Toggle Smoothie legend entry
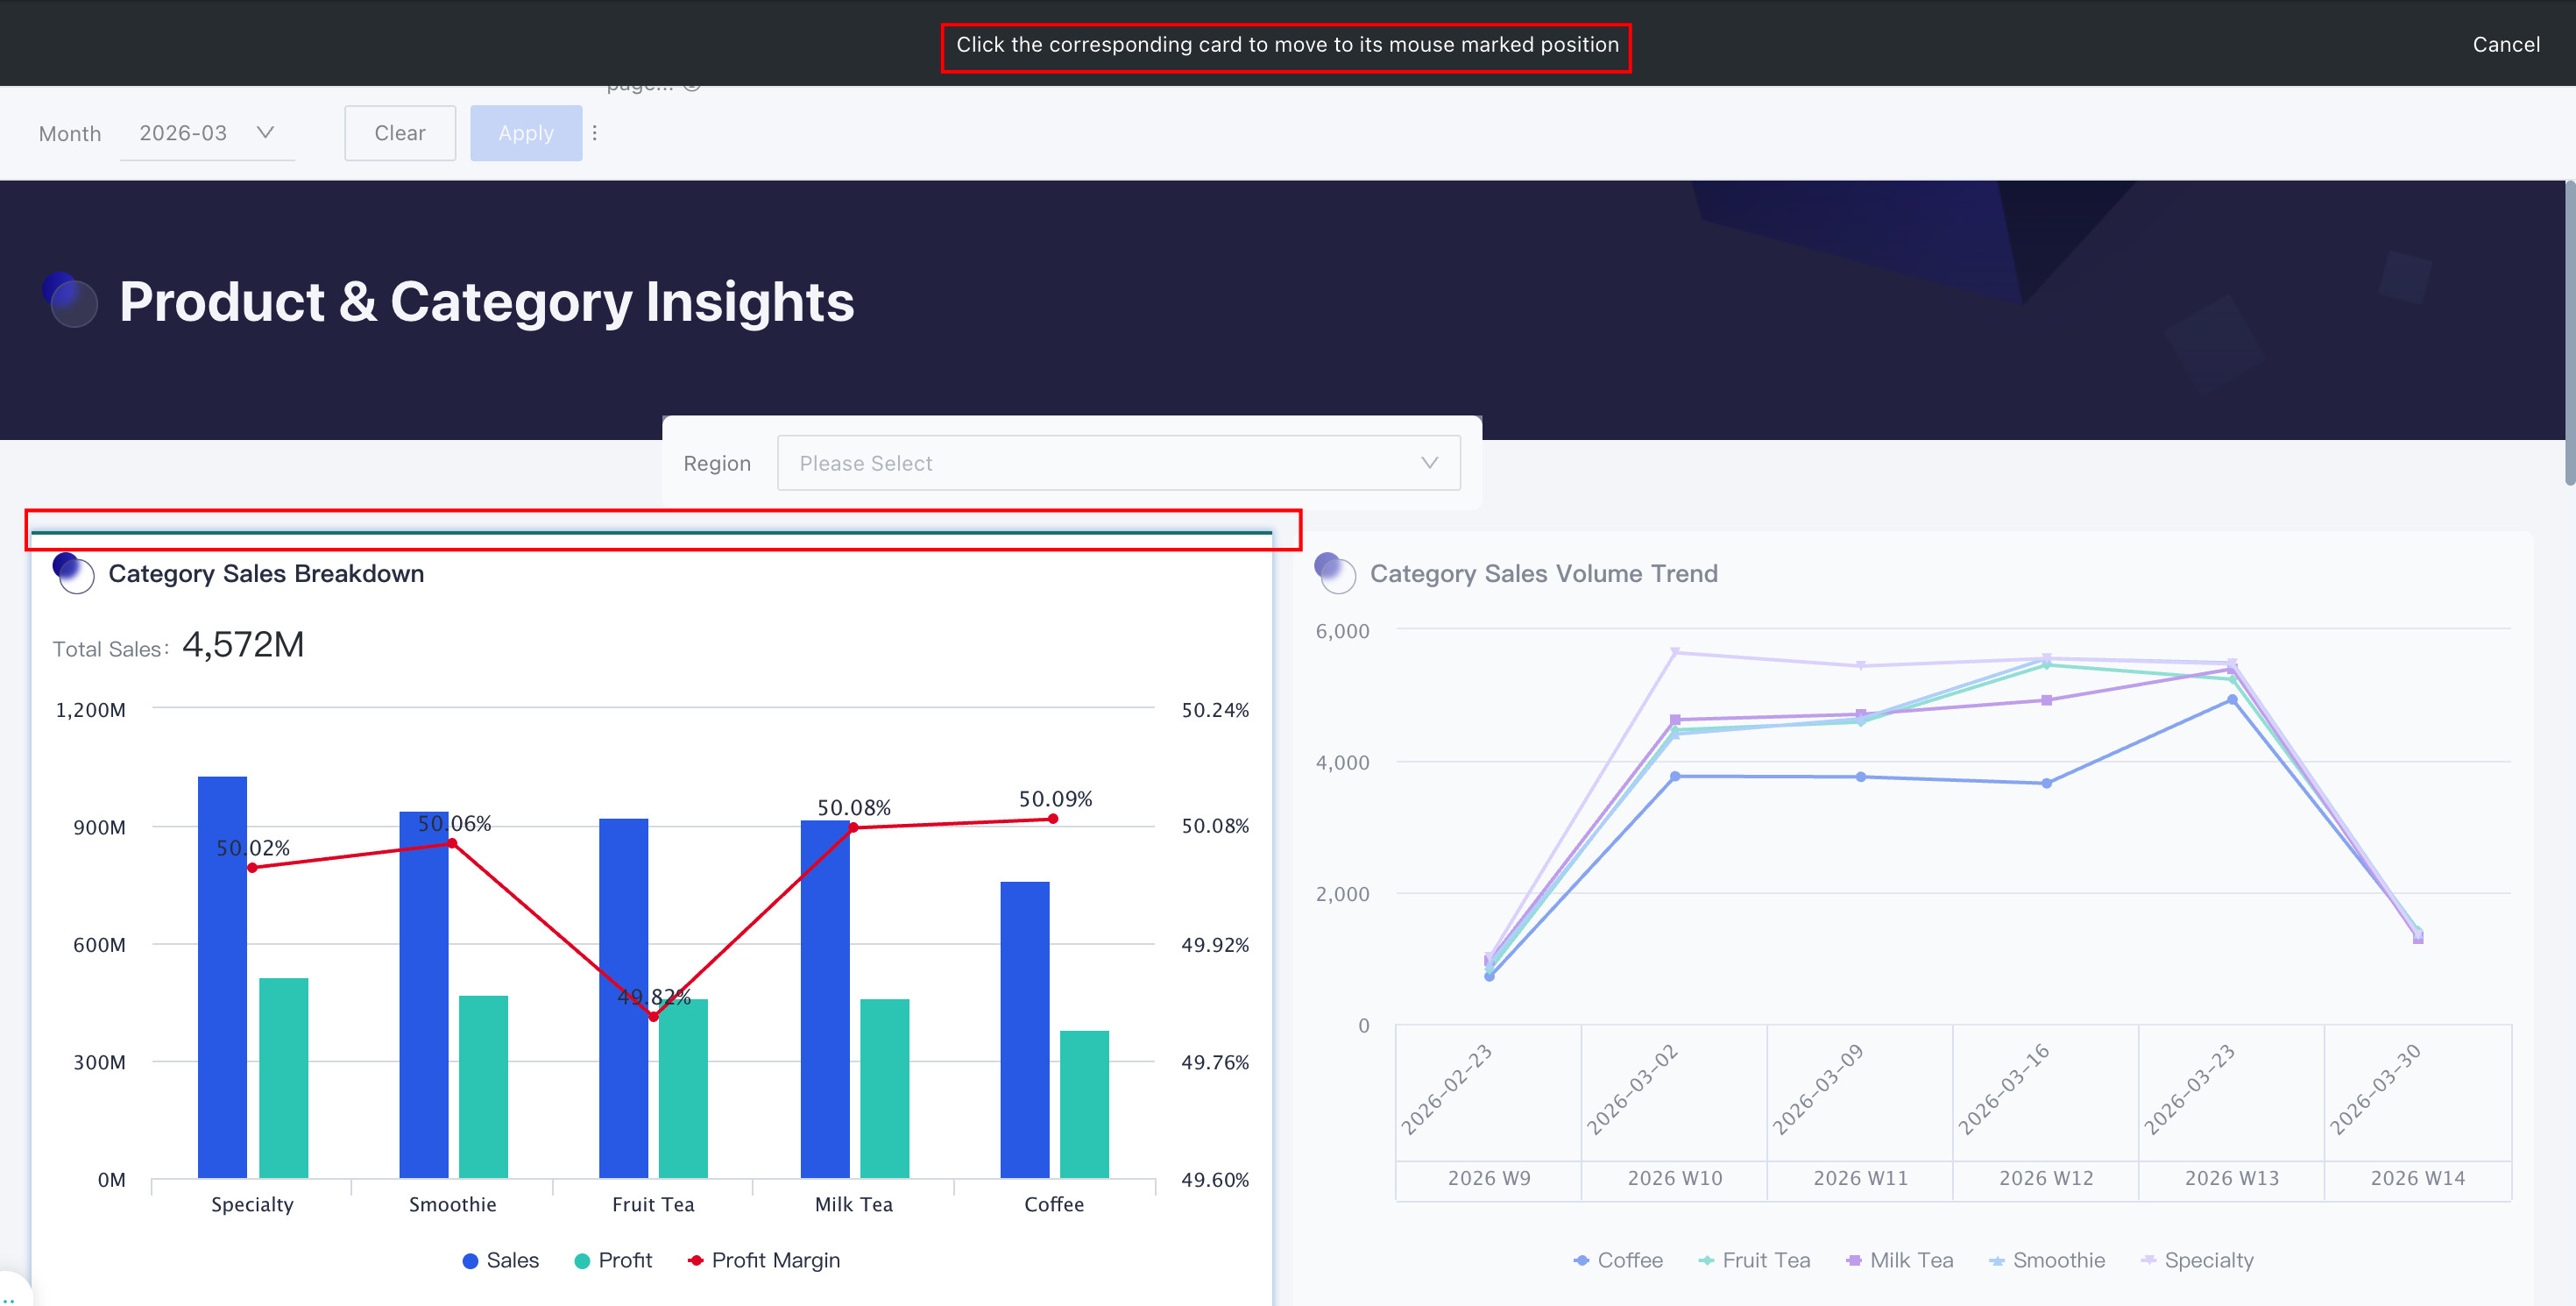This screenshot has width=2576, height=1306. (2046, 1260)
